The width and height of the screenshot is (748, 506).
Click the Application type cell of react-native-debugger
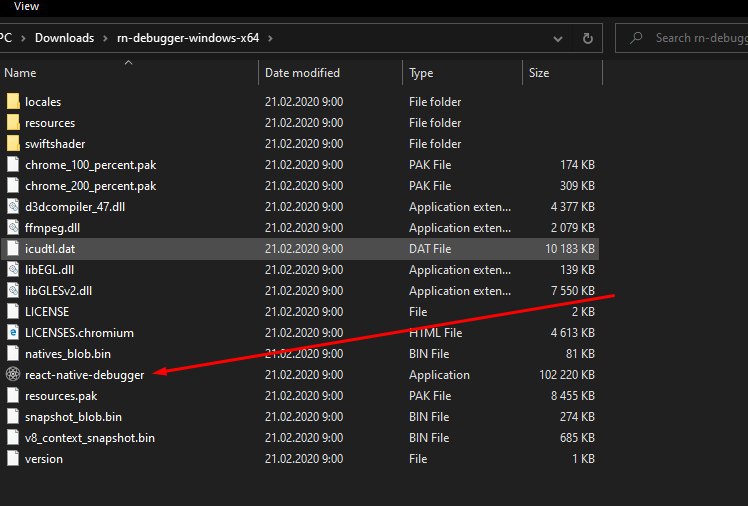pyautogui.click(x=439, y=375)
